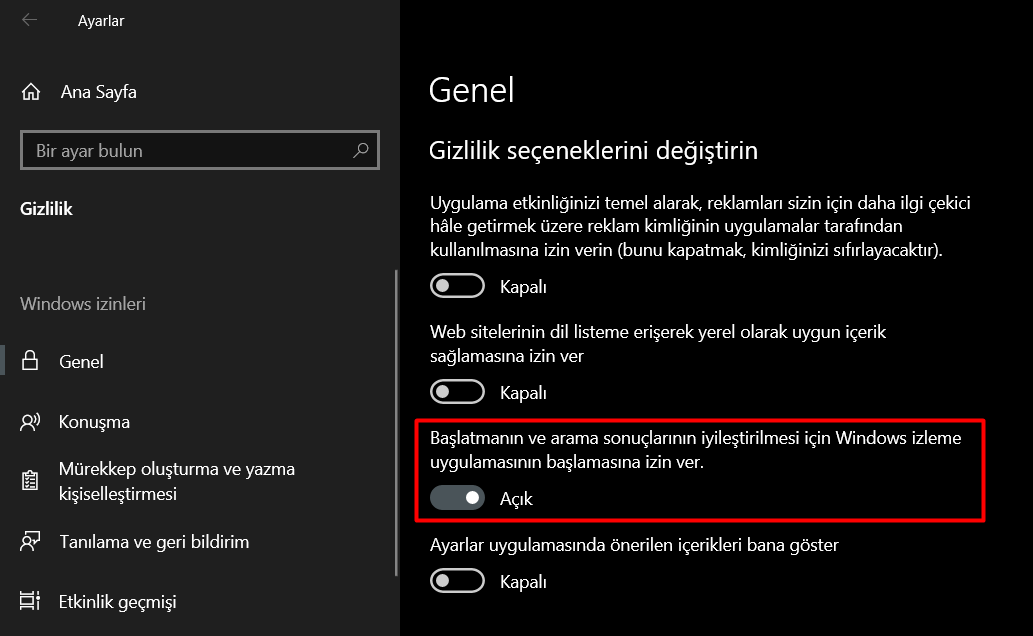Click the Gizlilik section label
The image size is (1033, 636).
[46, 208]
